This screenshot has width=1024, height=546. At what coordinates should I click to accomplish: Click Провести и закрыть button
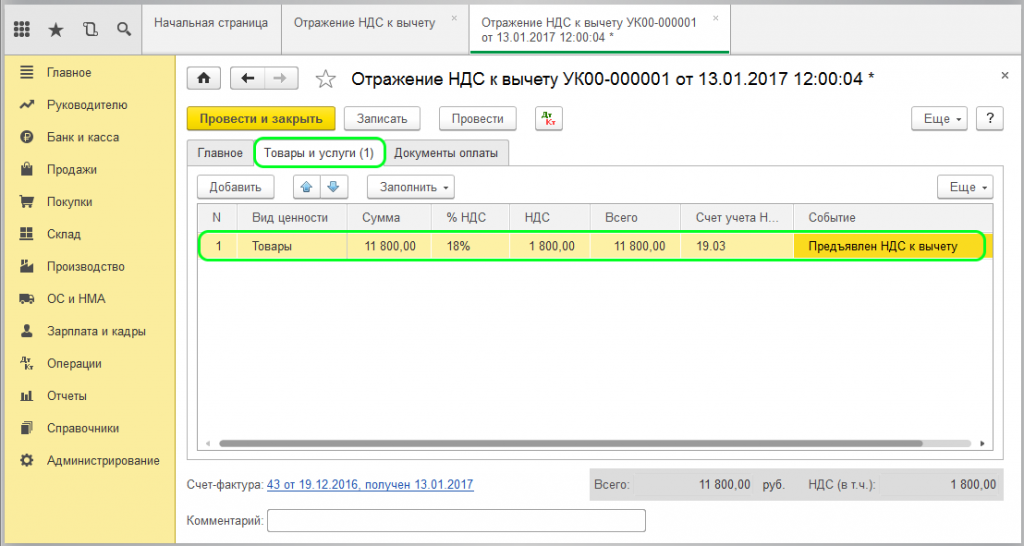coord(261,119)
